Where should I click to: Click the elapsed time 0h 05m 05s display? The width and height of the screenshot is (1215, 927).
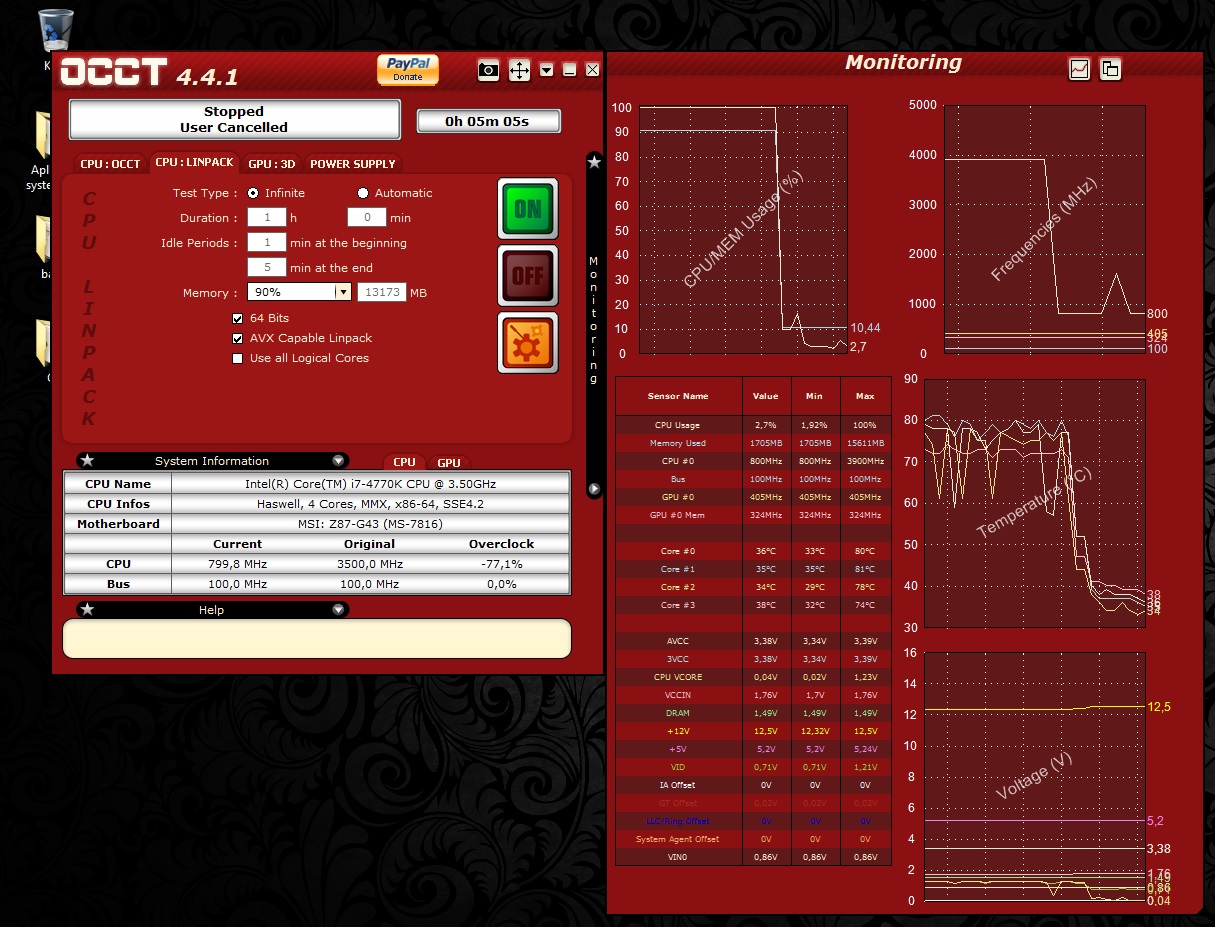(488, 122)
